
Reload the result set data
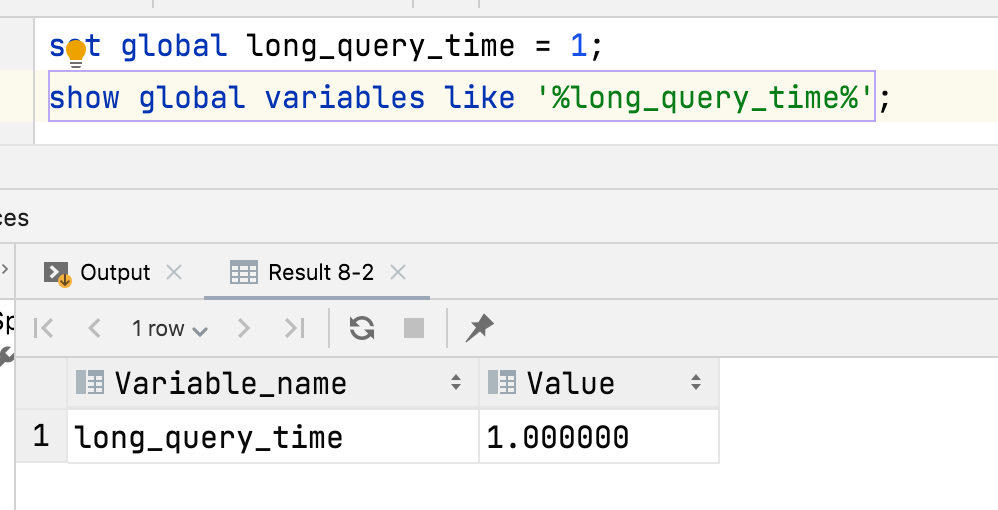pyautogui.click(x=362, y=329)
